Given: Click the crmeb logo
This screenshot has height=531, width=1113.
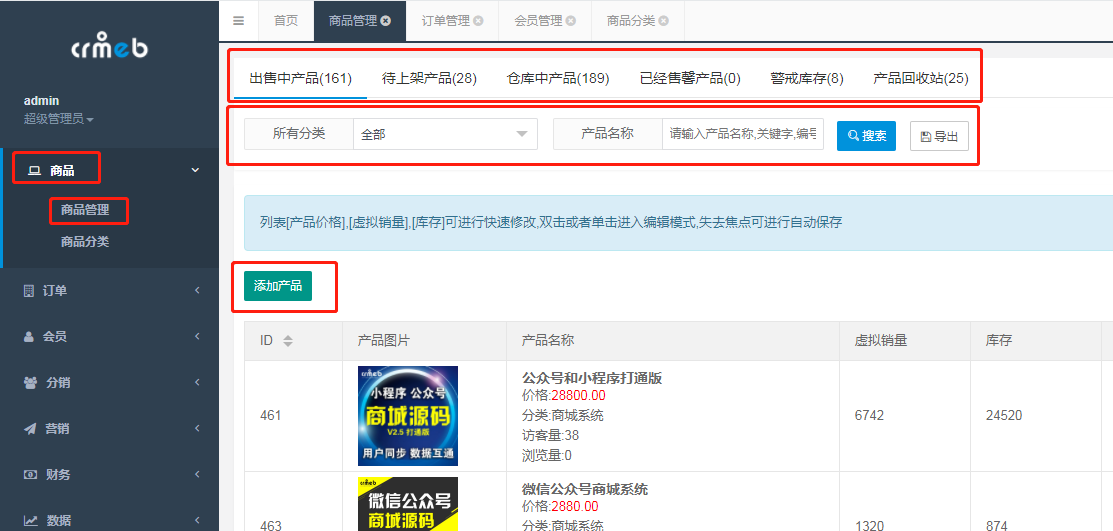Looking at the screenshot, I should [x=109, y=46].
